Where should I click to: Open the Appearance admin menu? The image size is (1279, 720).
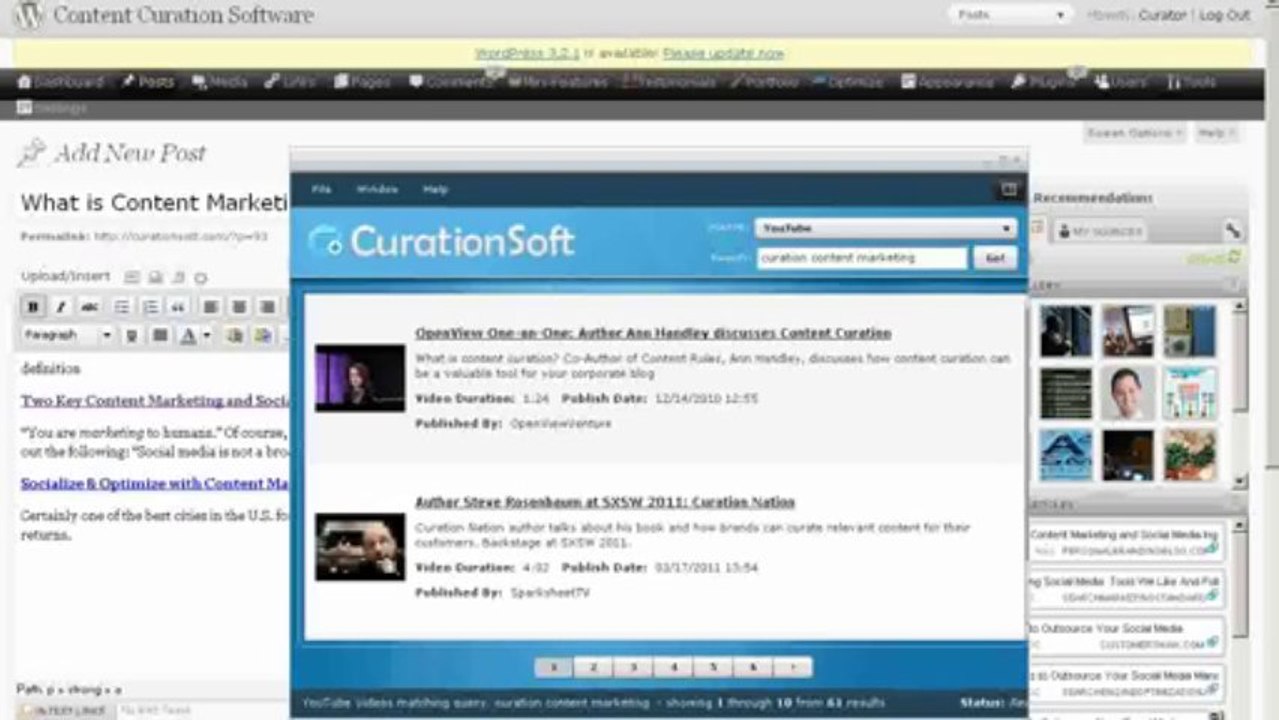[947, 82]
